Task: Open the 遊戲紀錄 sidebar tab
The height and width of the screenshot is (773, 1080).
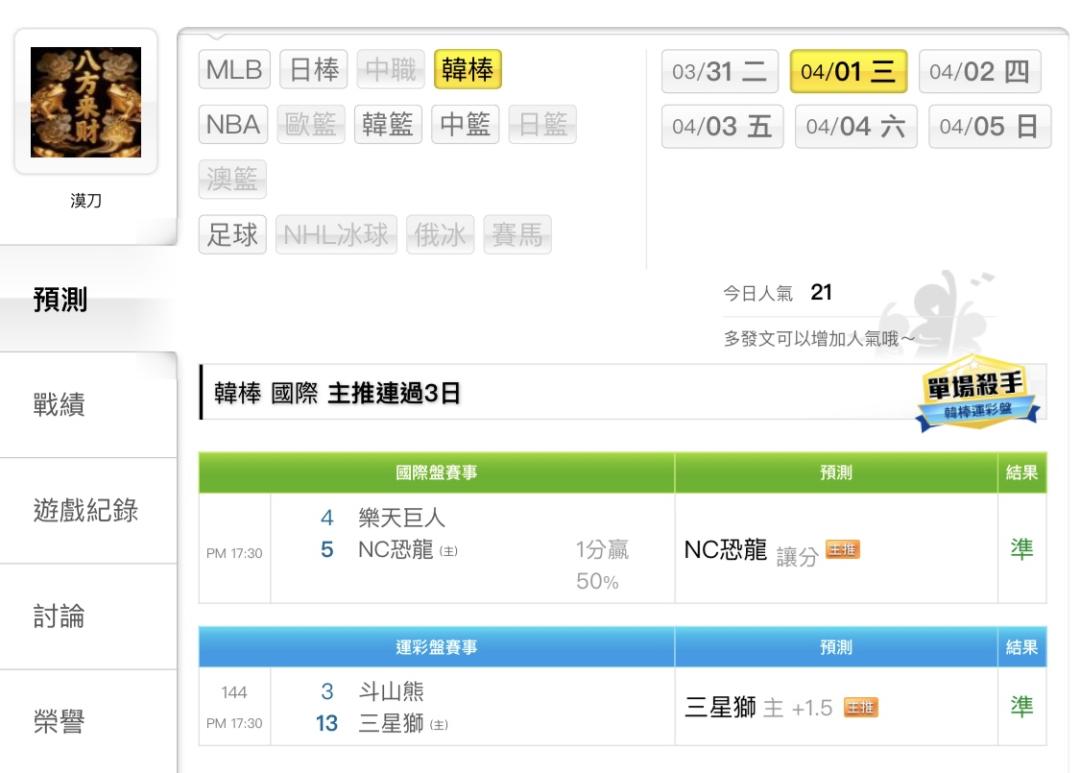Action: (86, 511)
